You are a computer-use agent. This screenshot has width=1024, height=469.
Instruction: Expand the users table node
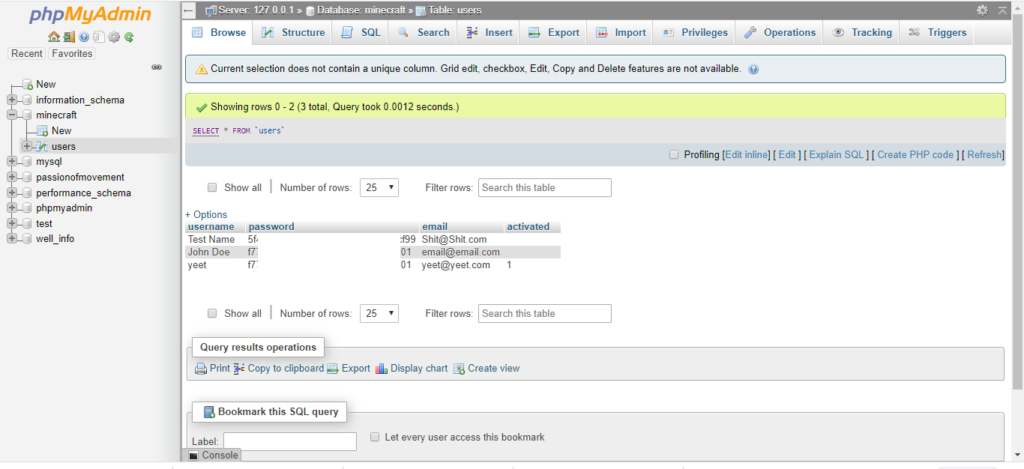click(27, 146)
